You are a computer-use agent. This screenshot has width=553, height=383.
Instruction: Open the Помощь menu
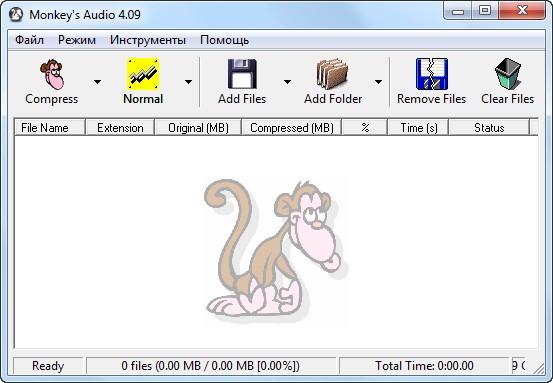tap(224, 40)
